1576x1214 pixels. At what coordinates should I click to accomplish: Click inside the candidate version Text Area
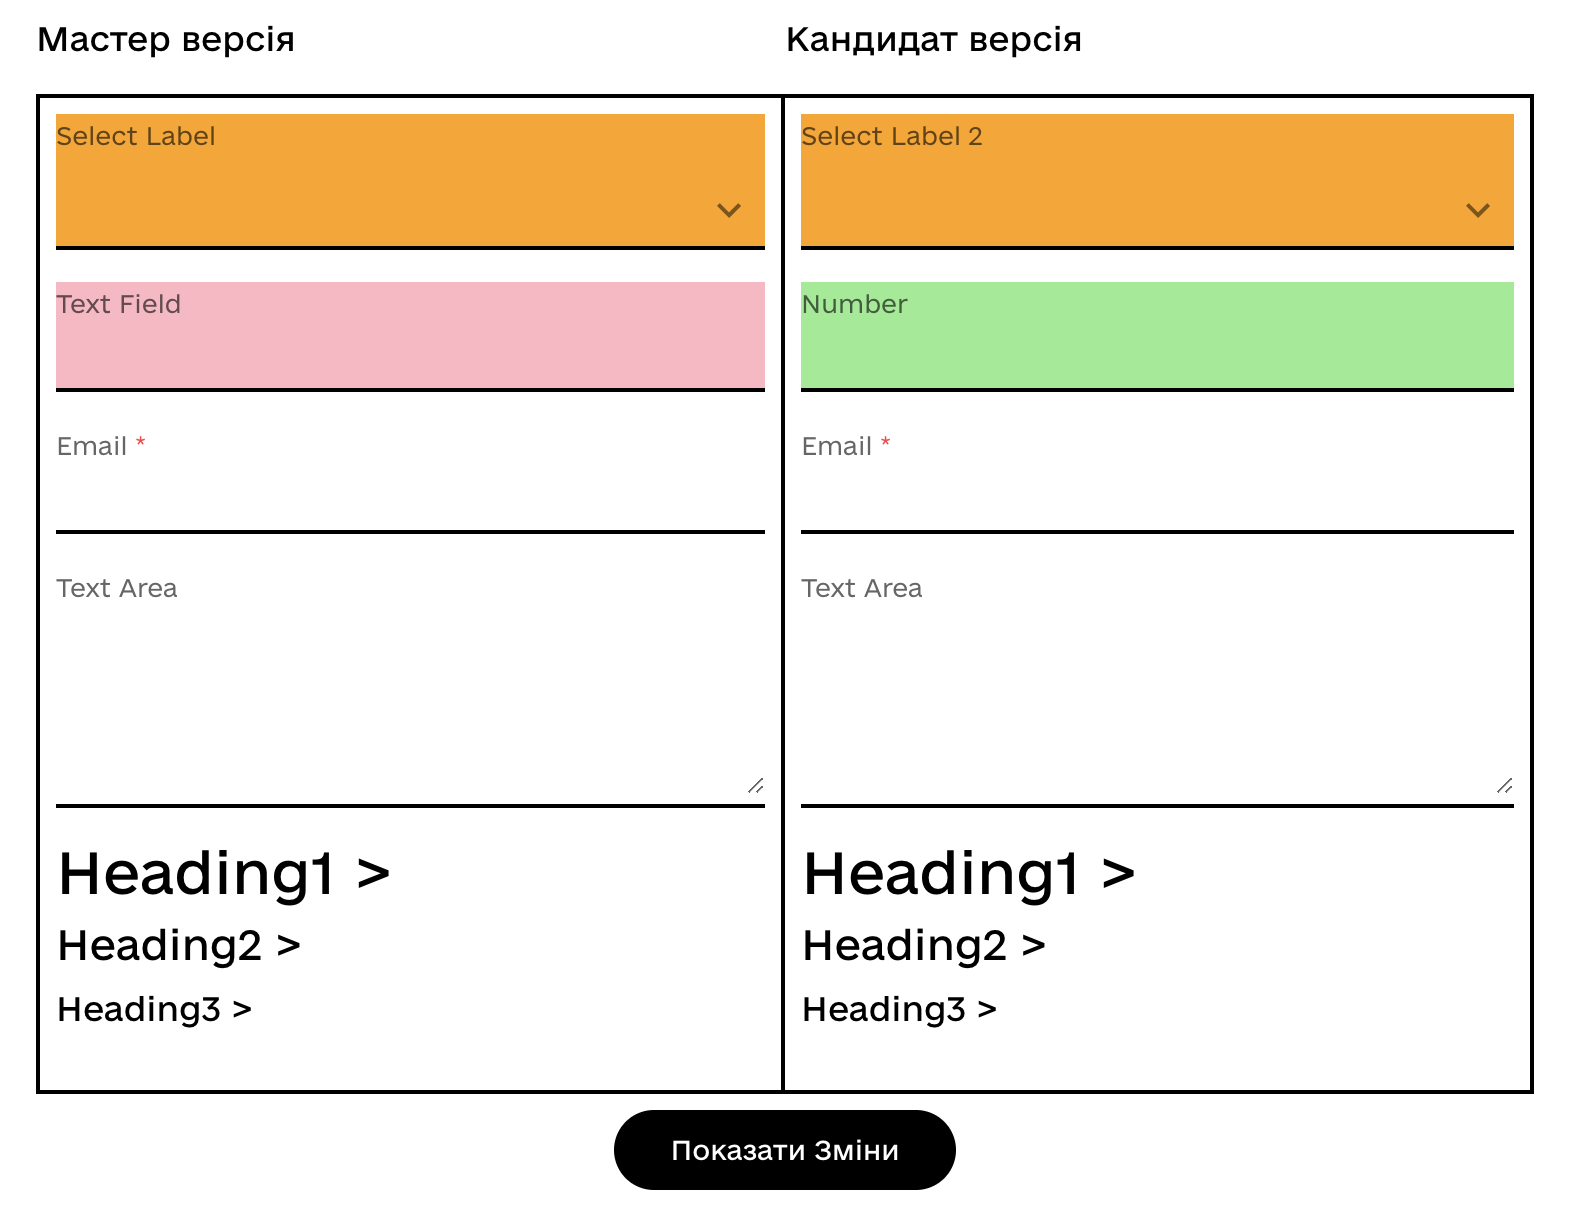tap(1157, 686)
